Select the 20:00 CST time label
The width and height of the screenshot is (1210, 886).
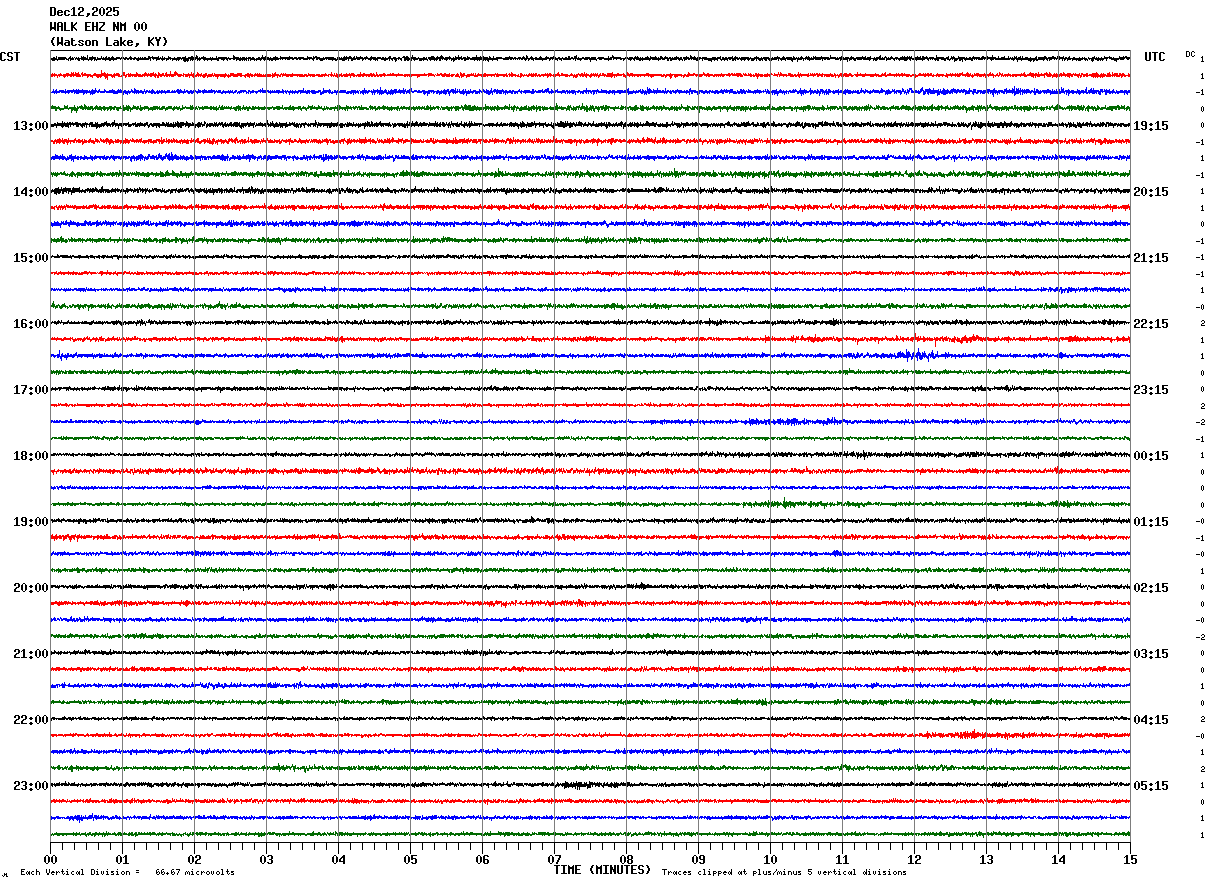[x=30, y=588]
